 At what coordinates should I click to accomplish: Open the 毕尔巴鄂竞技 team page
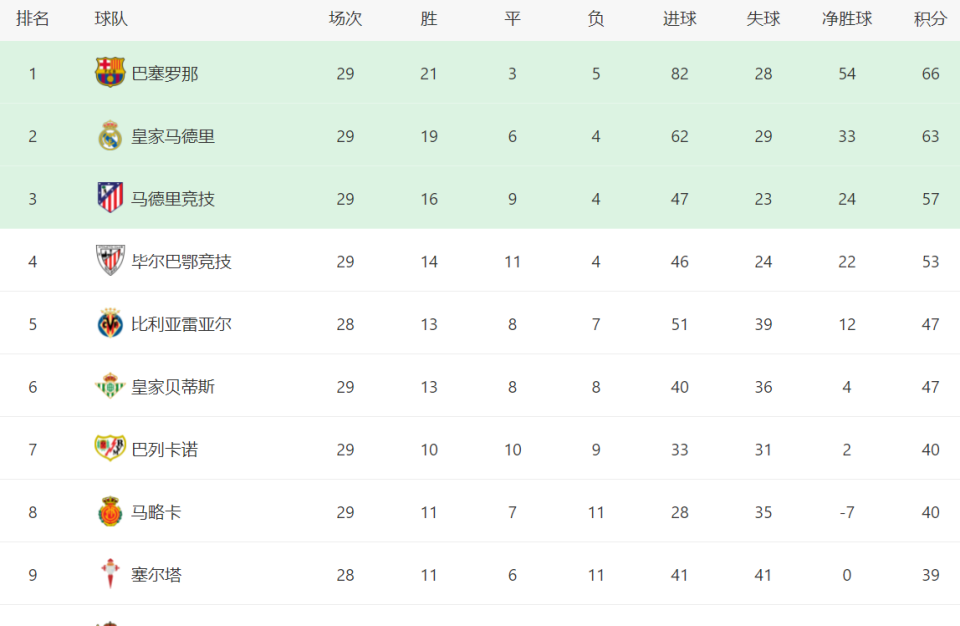click(x=181, y=262)
